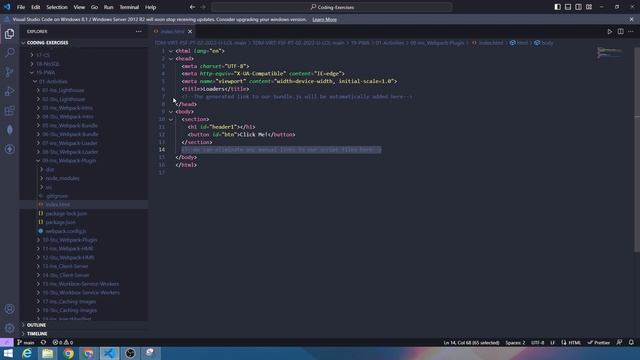Image resolution: width=640 pixels, height=360 pixels.
Task: Click the Learn More link in banner
Action: coord(324,19)
